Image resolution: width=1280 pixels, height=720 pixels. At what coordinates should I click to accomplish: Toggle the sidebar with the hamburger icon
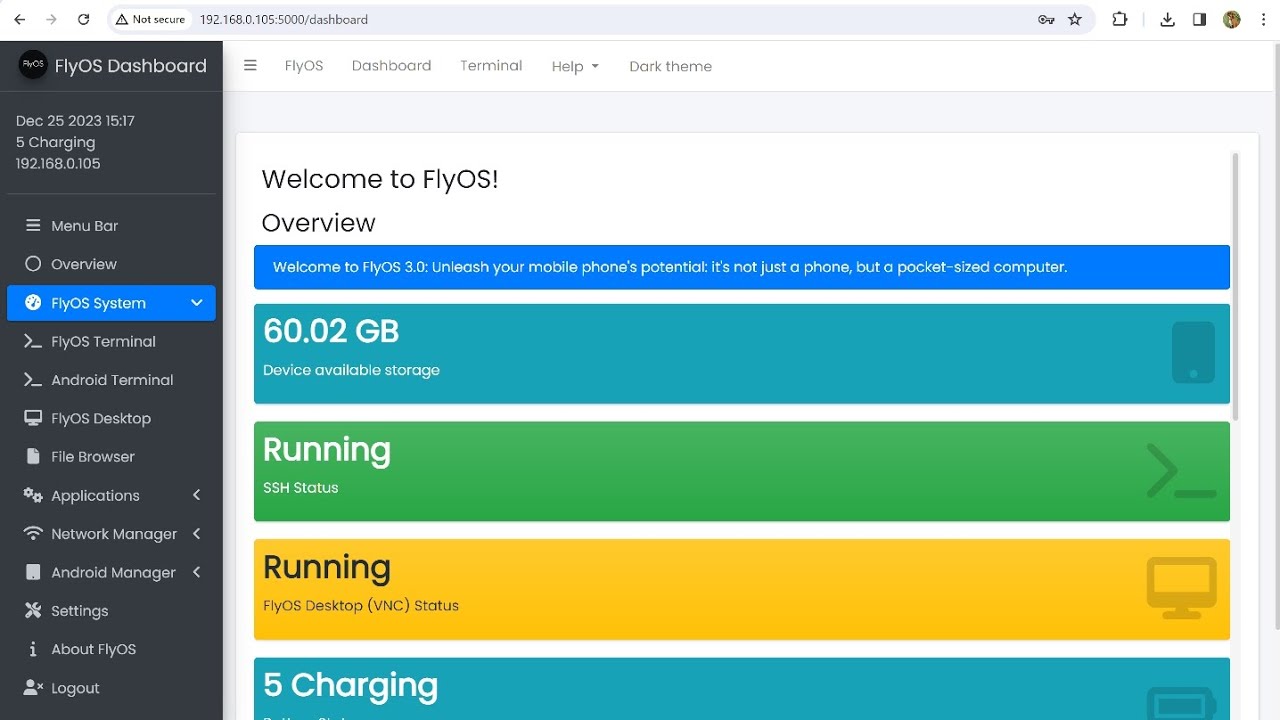pos(250,65)
